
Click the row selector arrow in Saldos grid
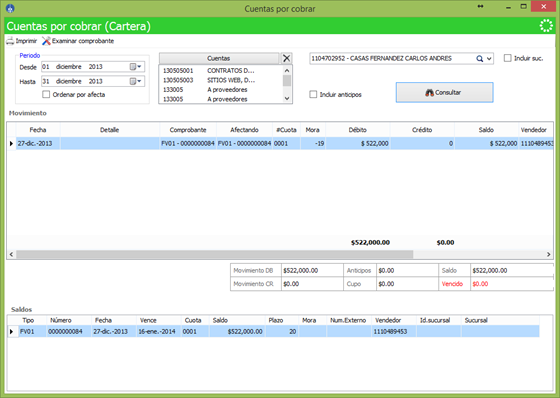pyautogui.click(x=11, y=332)
